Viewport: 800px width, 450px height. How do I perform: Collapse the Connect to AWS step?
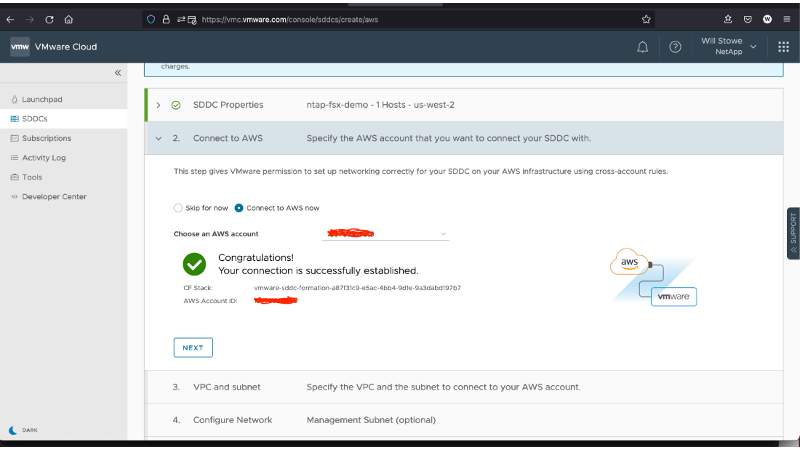[158, 138]
